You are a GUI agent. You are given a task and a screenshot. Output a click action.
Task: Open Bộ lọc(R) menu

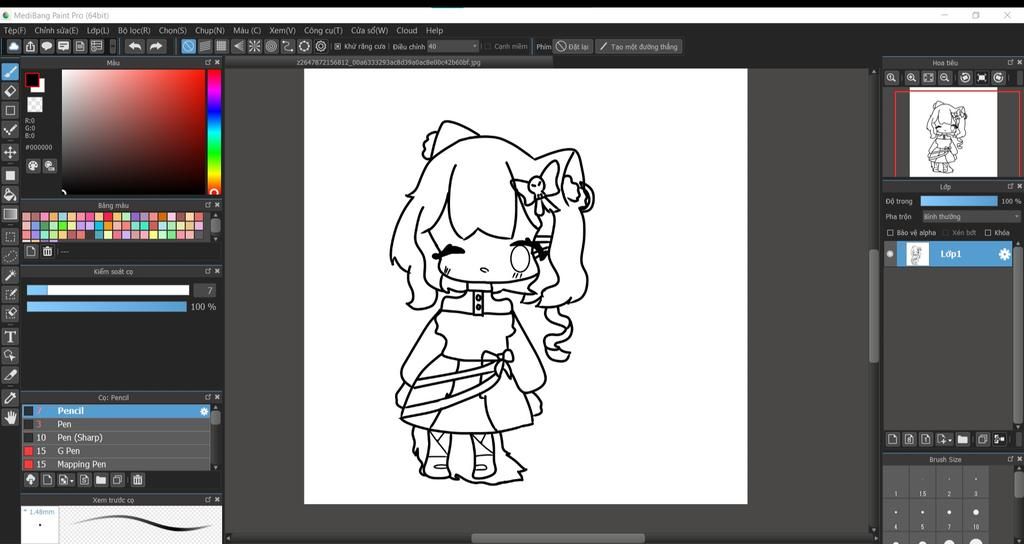(134, 31)
